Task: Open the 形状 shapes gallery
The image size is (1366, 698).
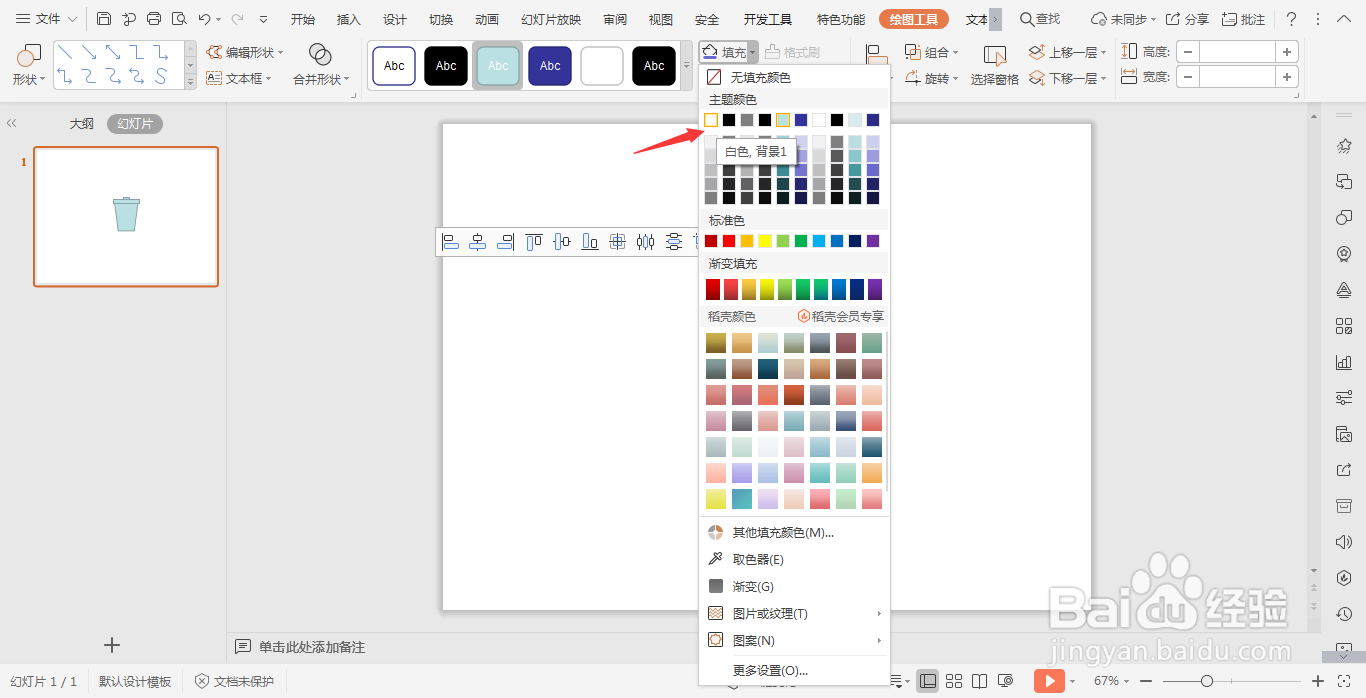Action: point(28,65)
